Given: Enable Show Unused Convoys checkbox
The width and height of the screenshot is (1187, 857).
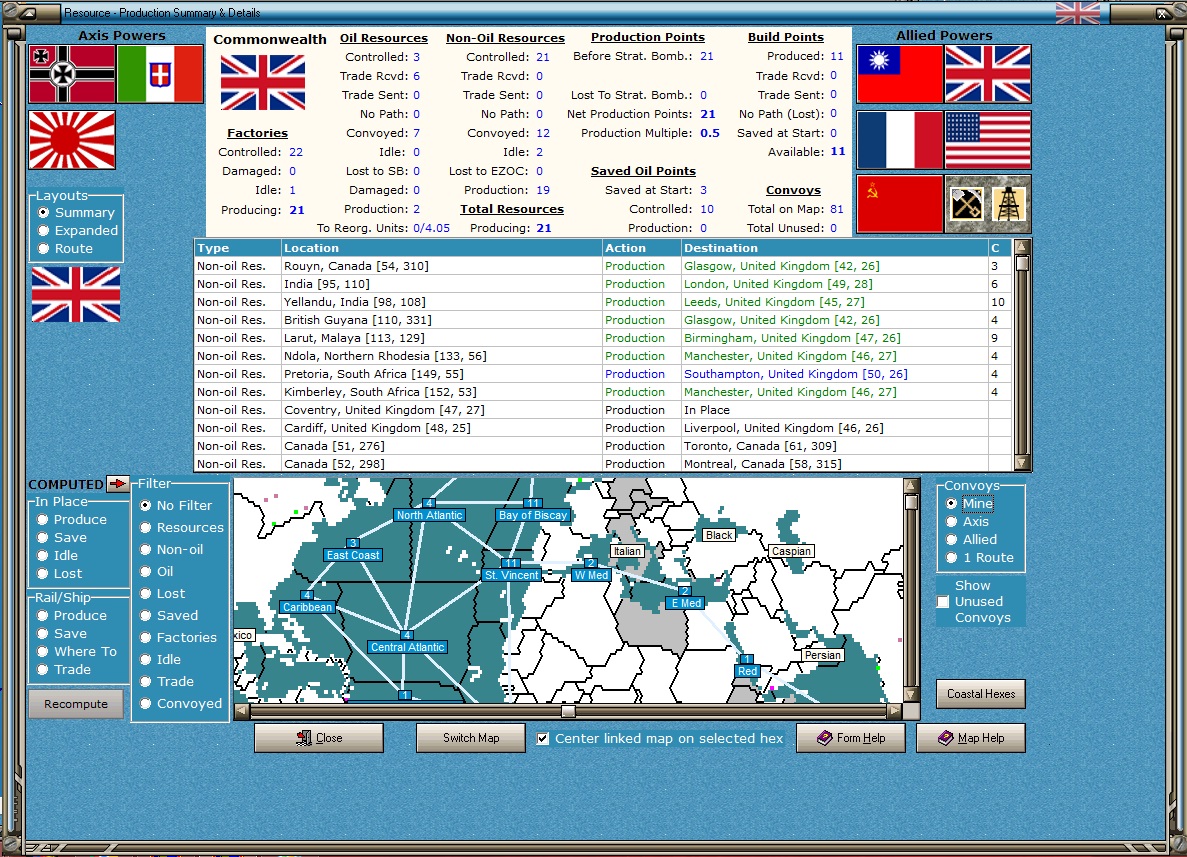Looking at the screenshot, I should [943, 602].
